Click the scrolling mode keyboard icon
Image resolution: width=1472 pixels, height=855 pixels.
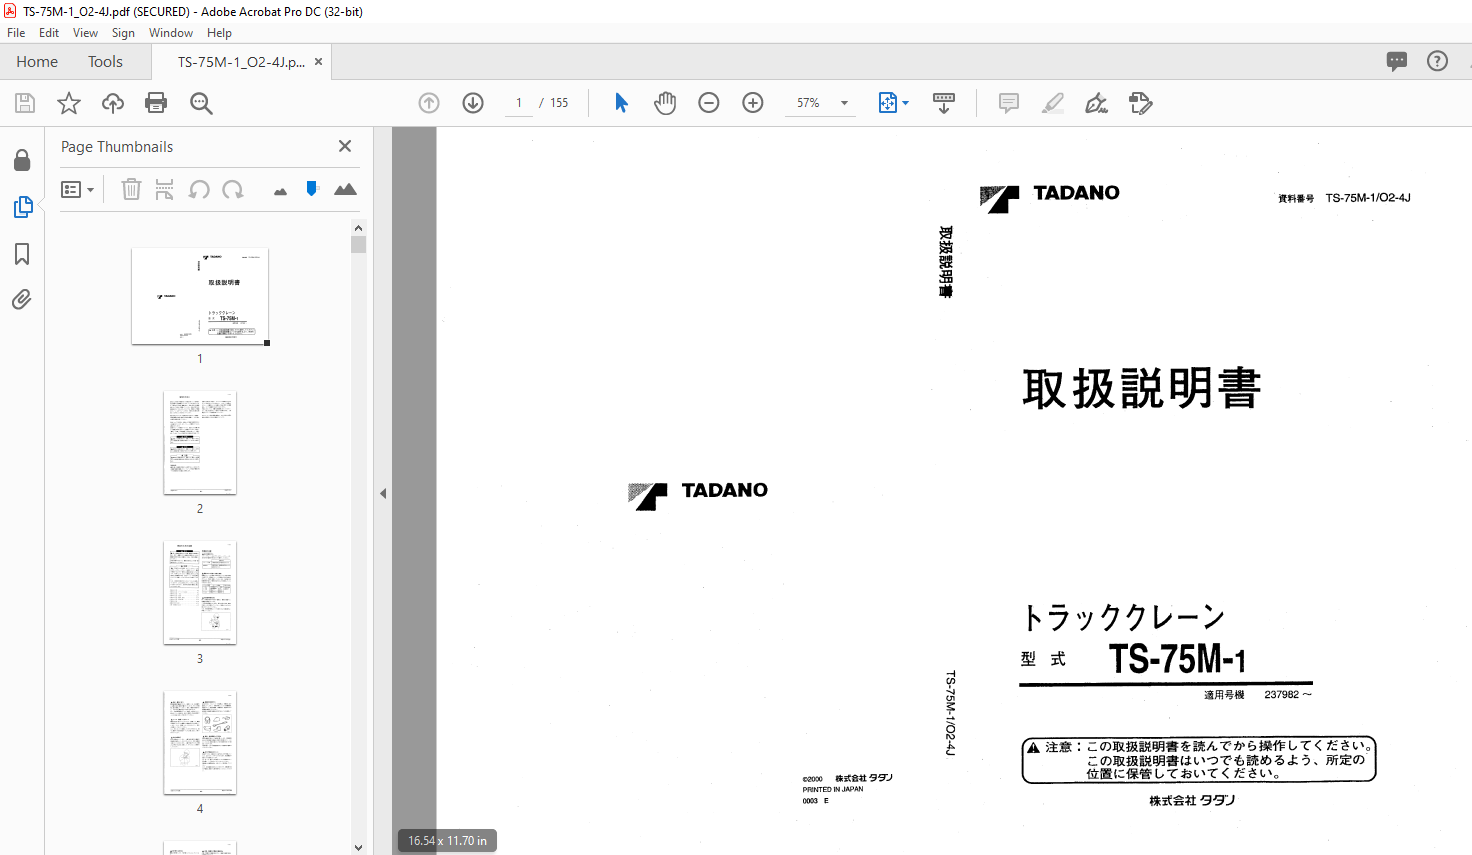point(944,103)
